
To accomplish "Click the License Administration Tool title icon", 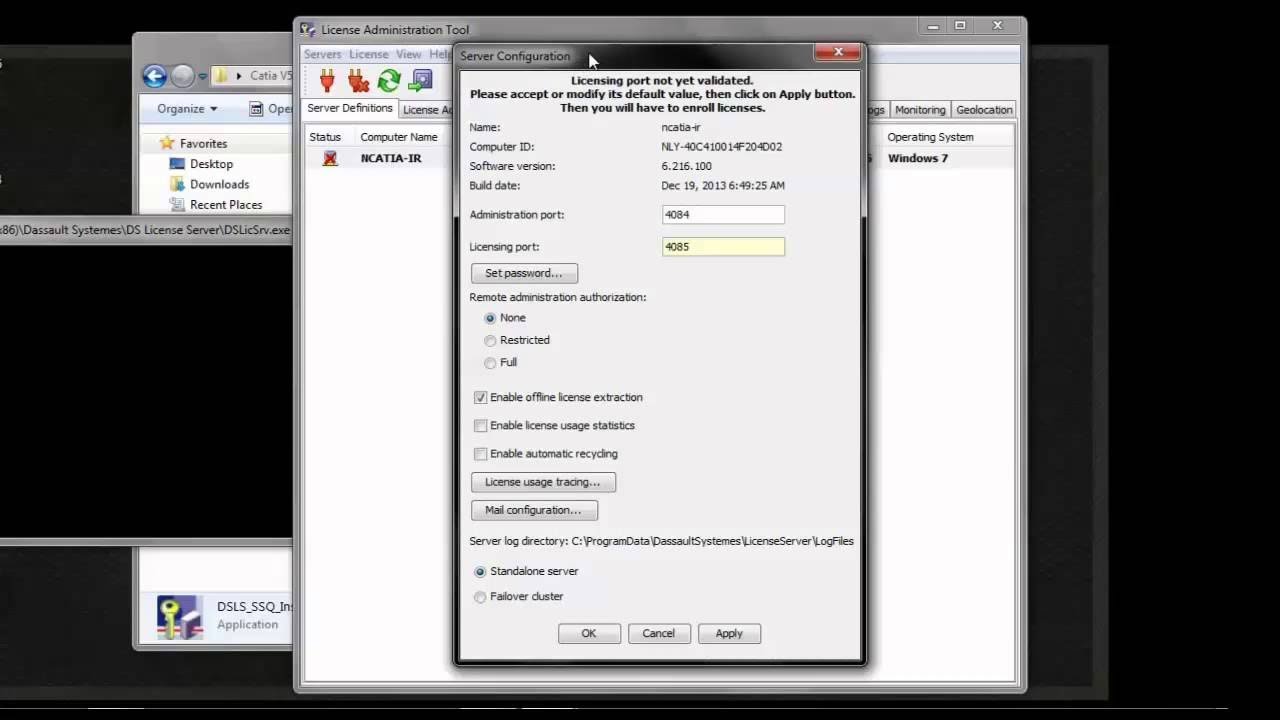I will coord(308,29).
